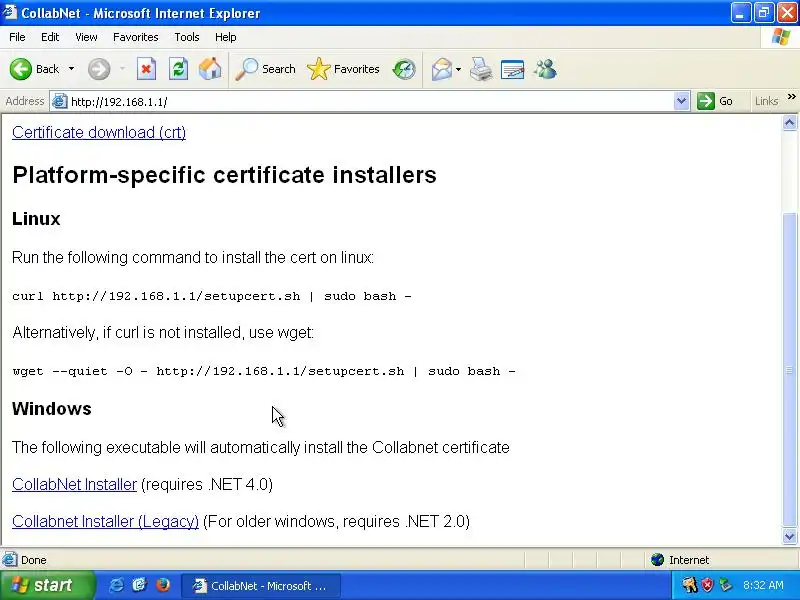Open the History clock icon

click(x=404, y=69)
